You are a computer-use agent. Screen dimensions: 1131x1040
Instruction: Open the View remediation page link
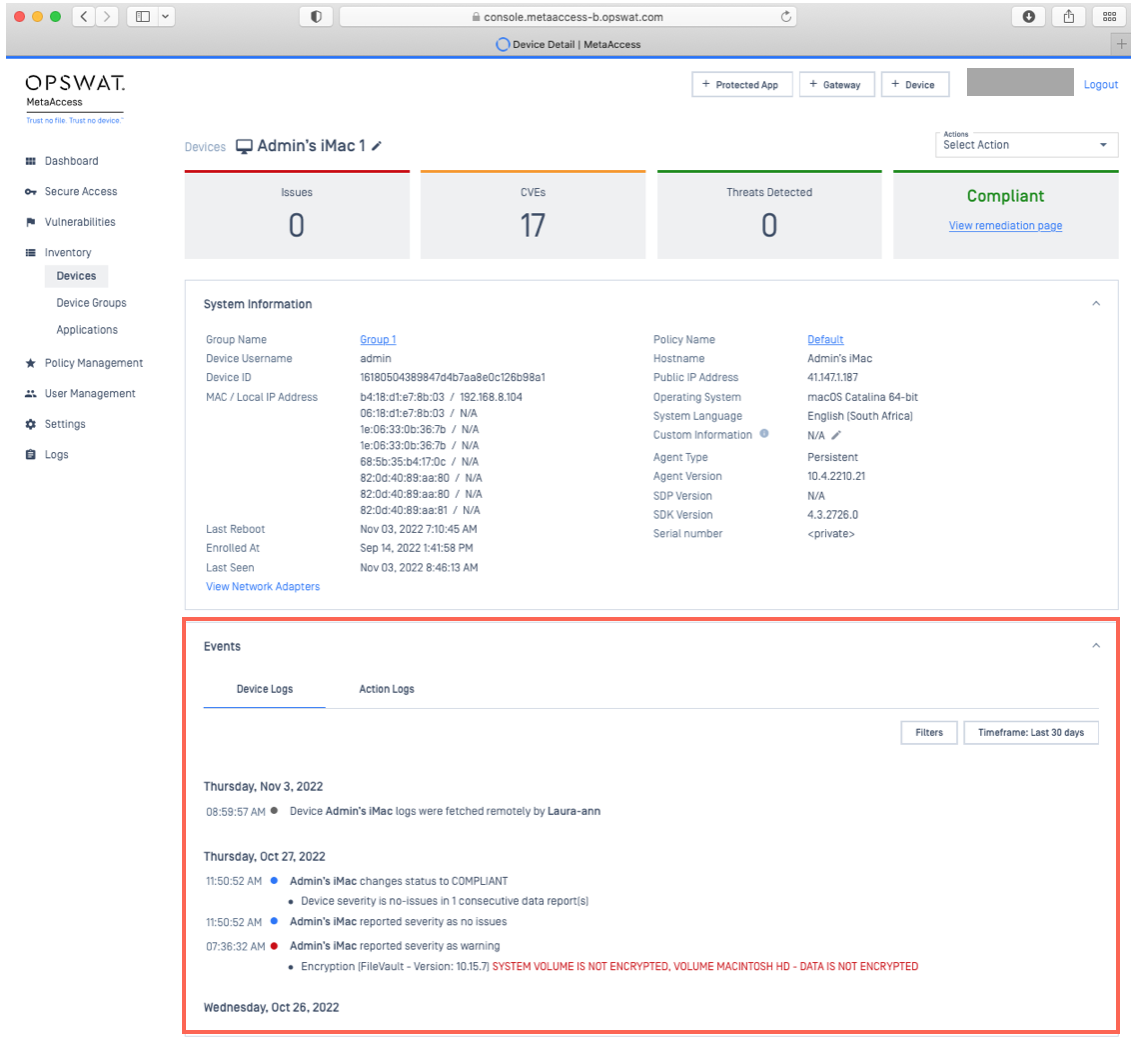(1005, 226)
